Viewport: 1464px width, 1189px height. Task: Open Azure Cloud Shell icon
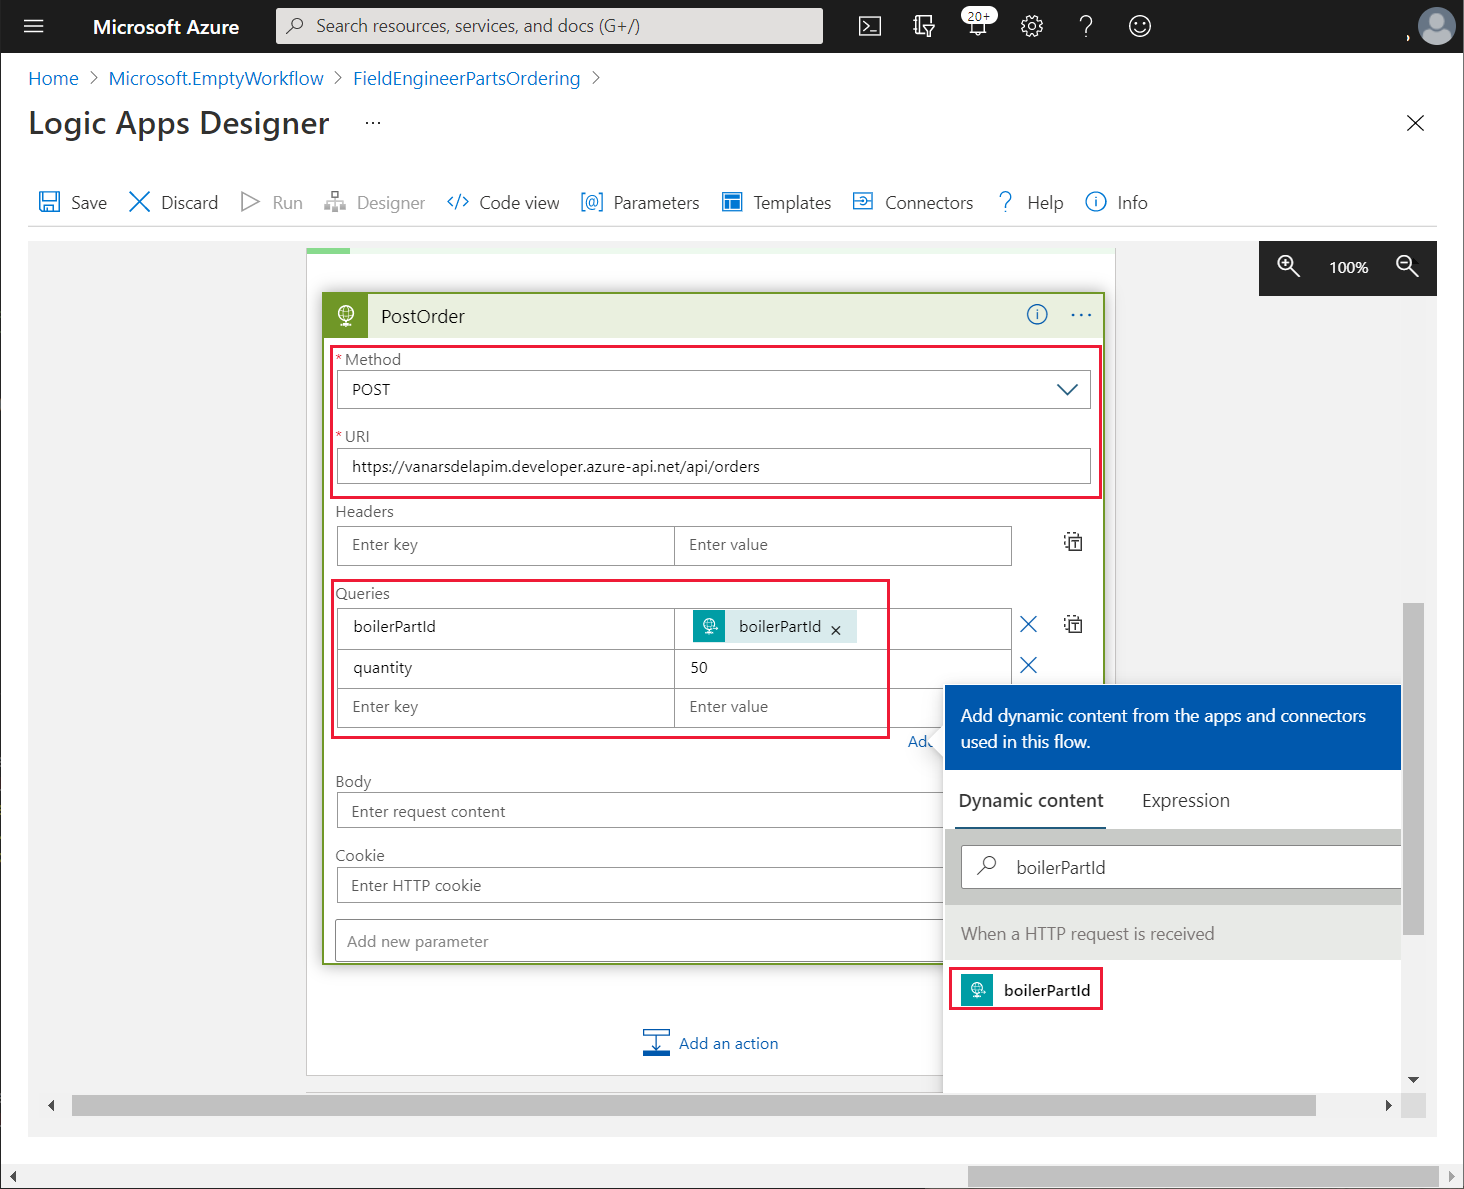click(x=870, y=26)
